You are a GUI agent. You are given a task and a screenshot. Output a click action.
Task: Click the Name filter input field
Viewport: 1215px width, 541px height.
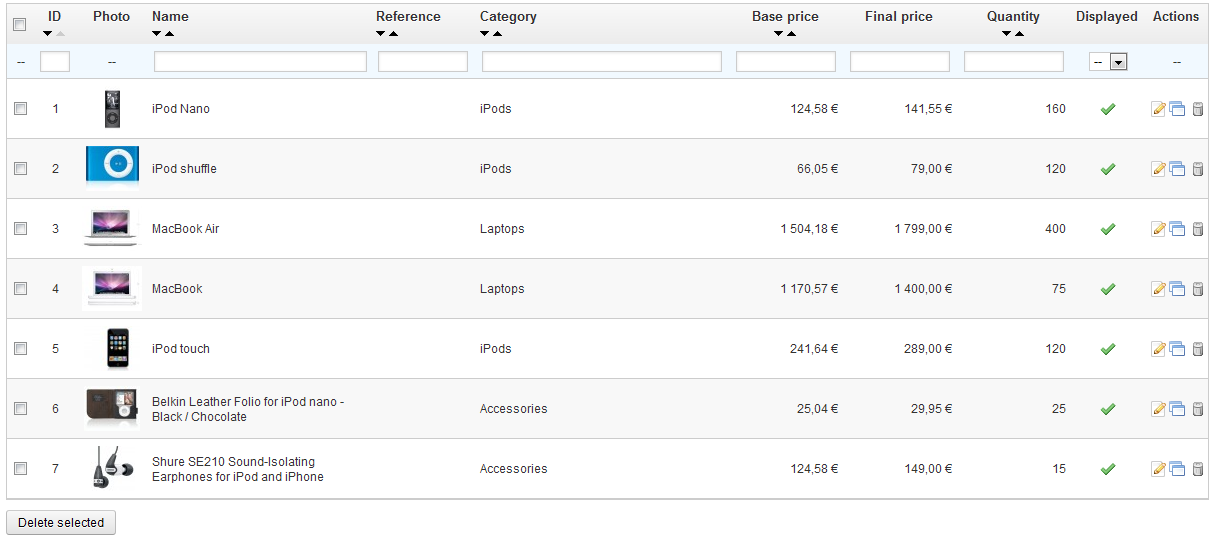point(260,62)
